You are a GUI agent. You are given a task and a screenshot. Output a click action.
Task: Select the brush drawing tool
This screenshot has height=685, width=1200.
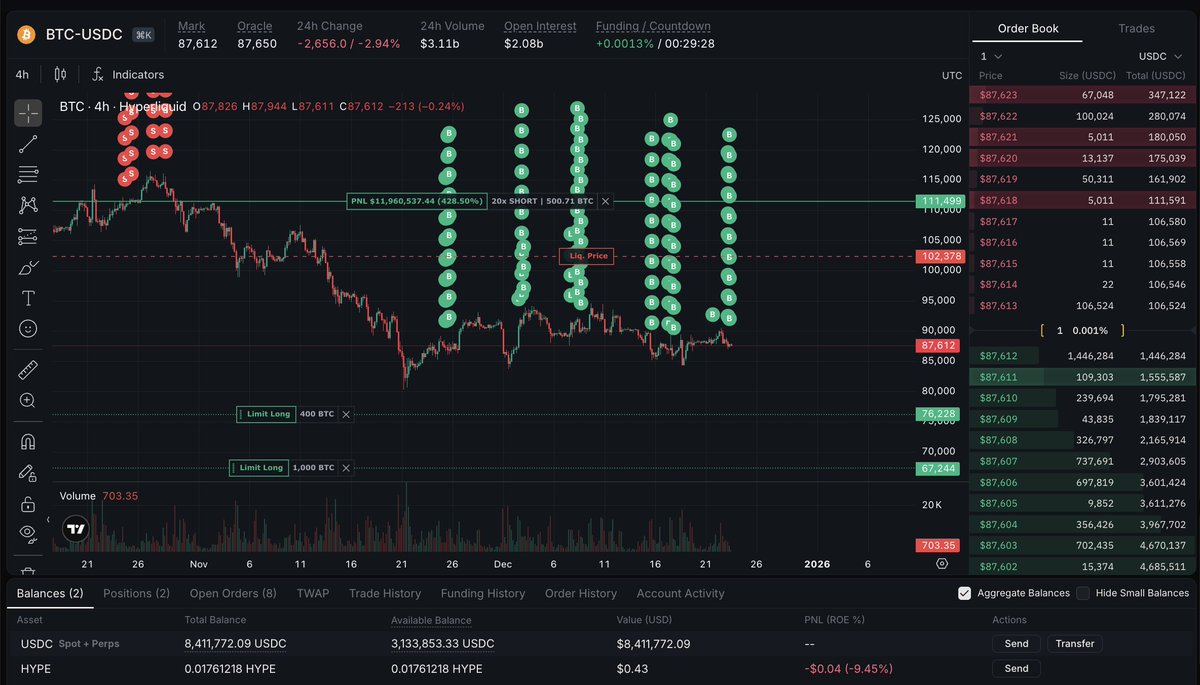(28, 267)
